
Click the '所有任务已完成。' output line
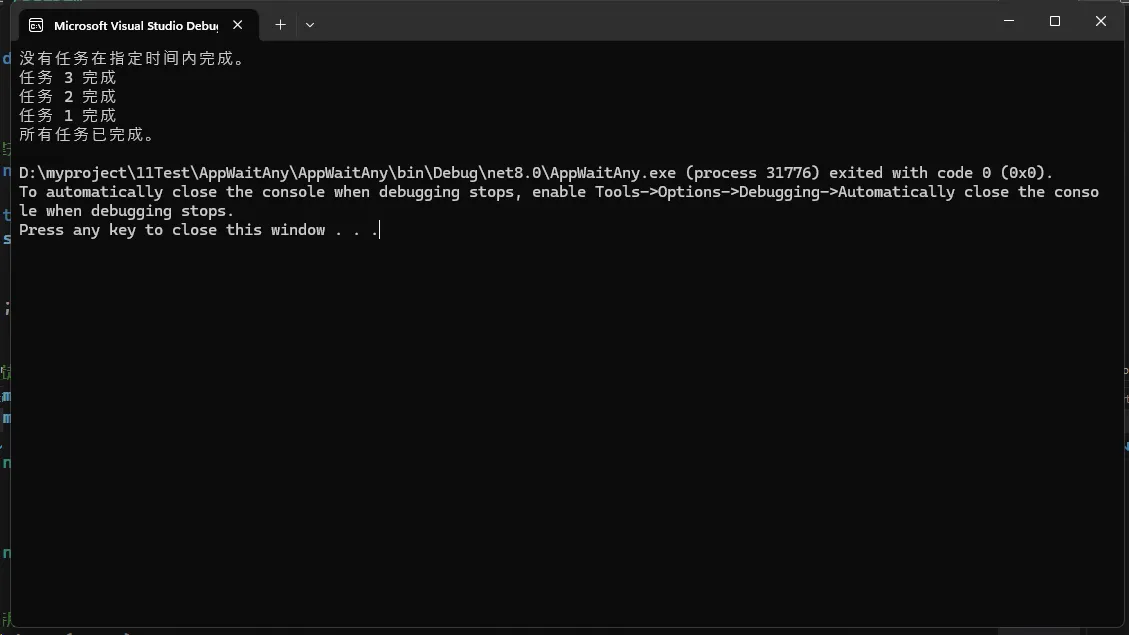(87, 134)
